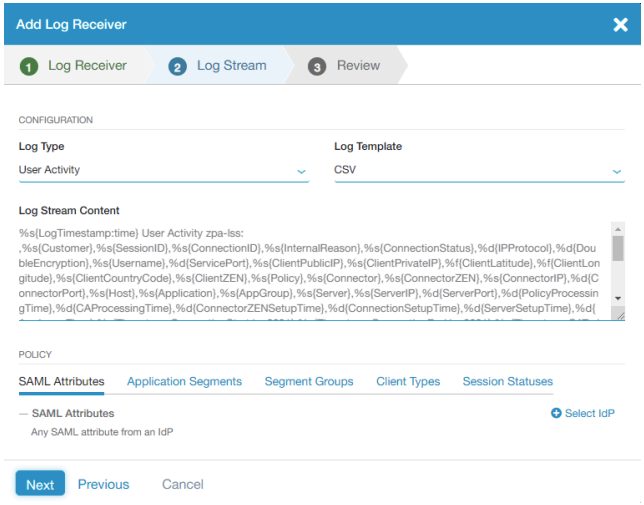
Task: Go back with the Previous link
Action: 103,484
